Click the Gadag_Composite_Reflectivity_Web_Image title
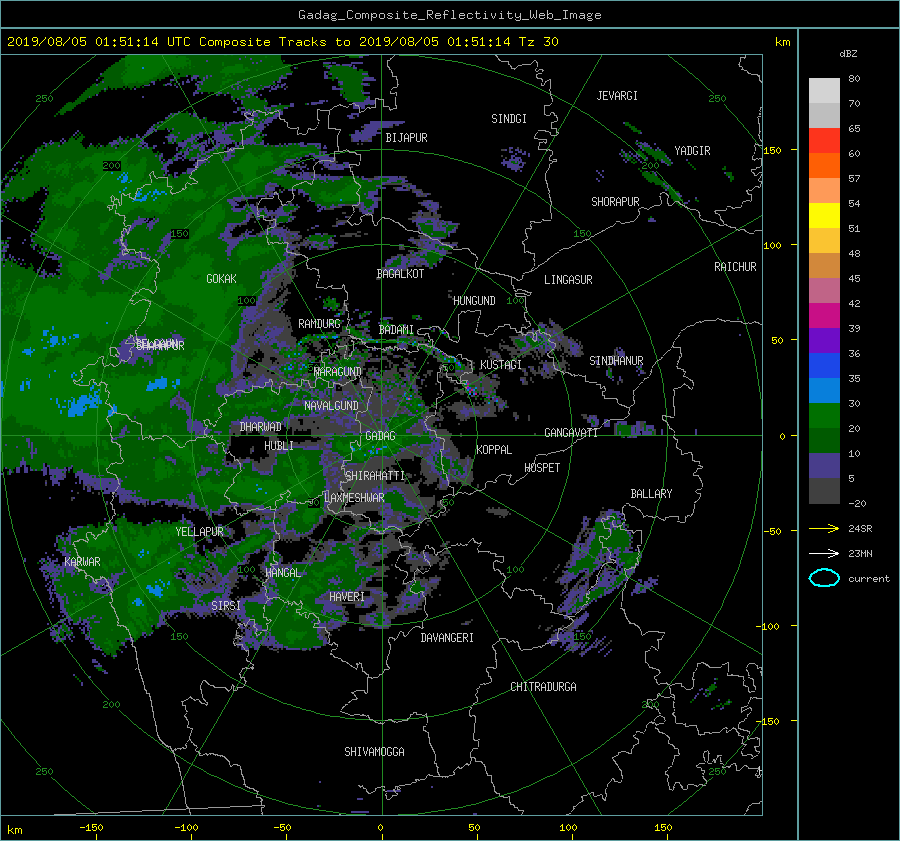900x841 pixels. [x=449, y=15]
